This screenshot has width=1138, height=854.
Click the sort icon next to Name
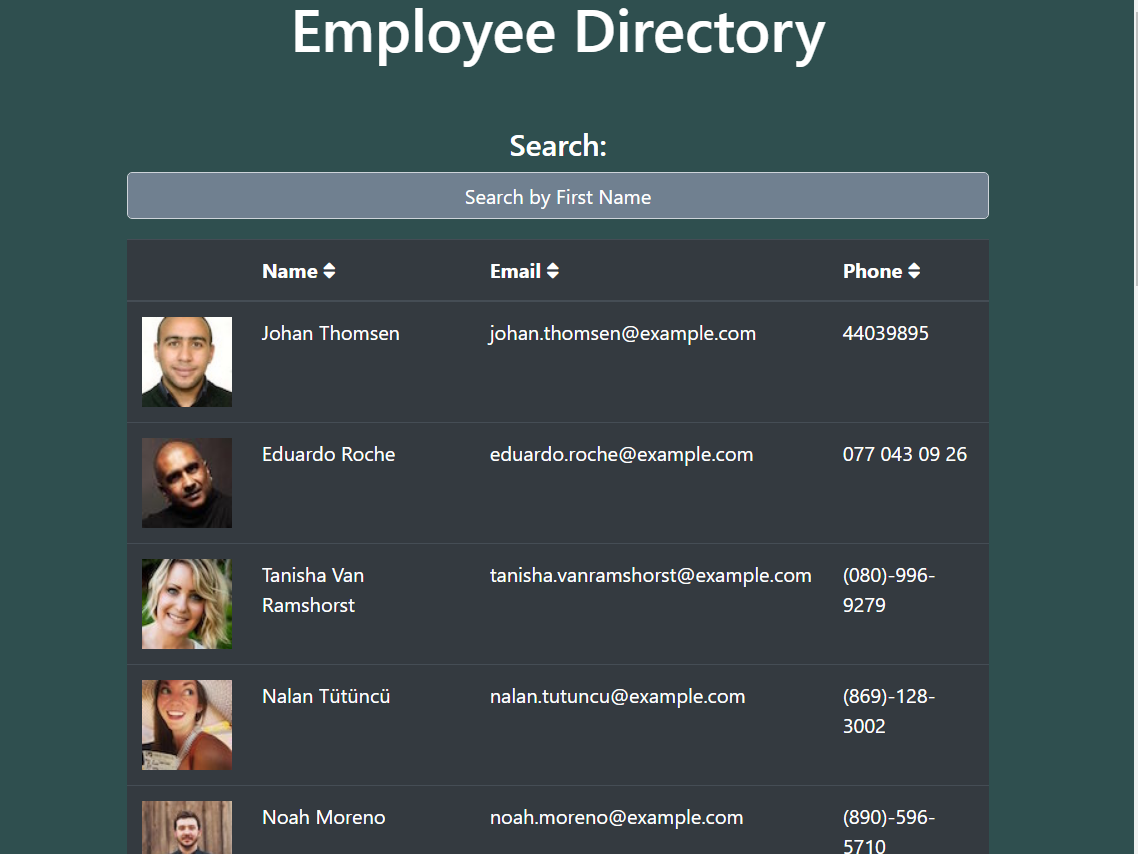click(329, 271)
